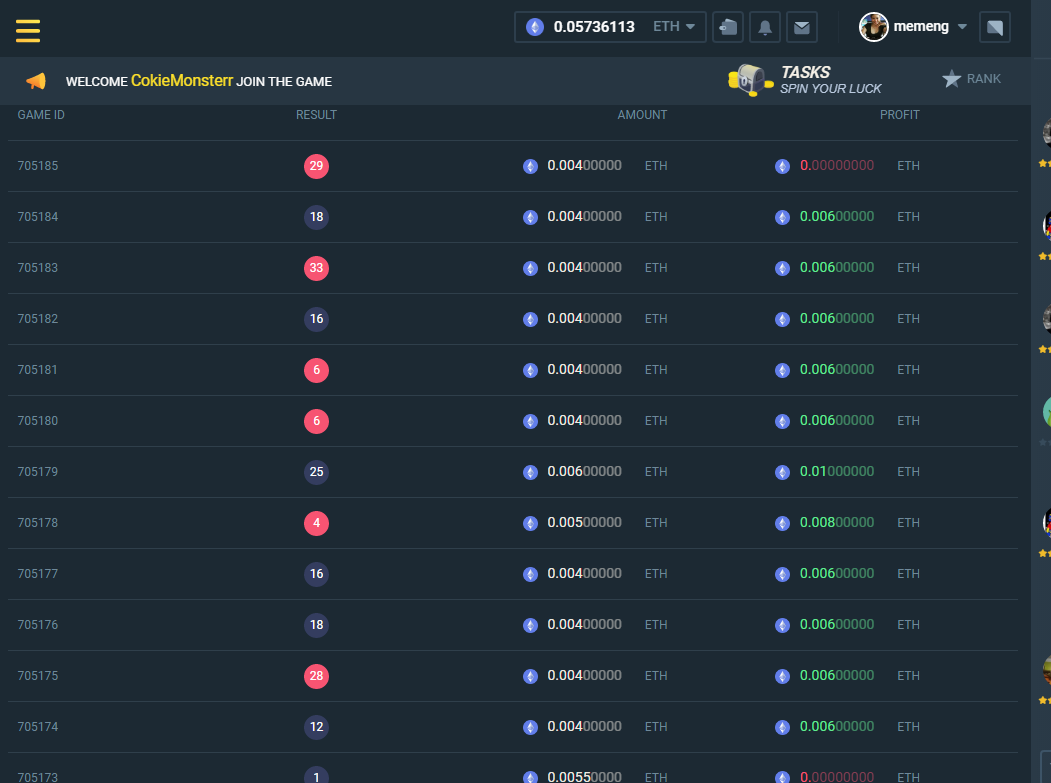
Task: Click the Tasks treasure chest icon
Action: click(x=747, y=80)
